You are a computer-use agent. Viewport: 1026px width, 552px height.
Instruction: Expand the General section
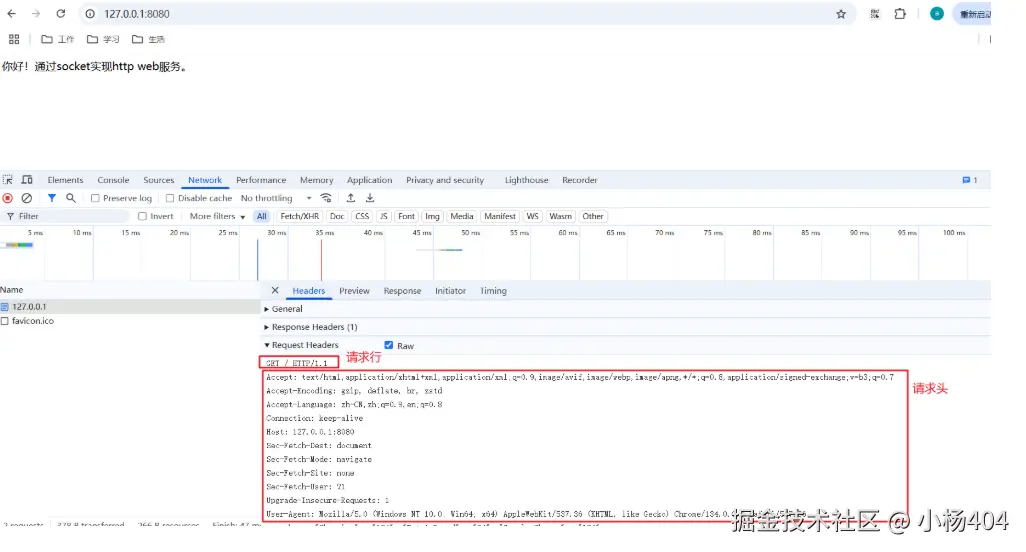(283, 309)
